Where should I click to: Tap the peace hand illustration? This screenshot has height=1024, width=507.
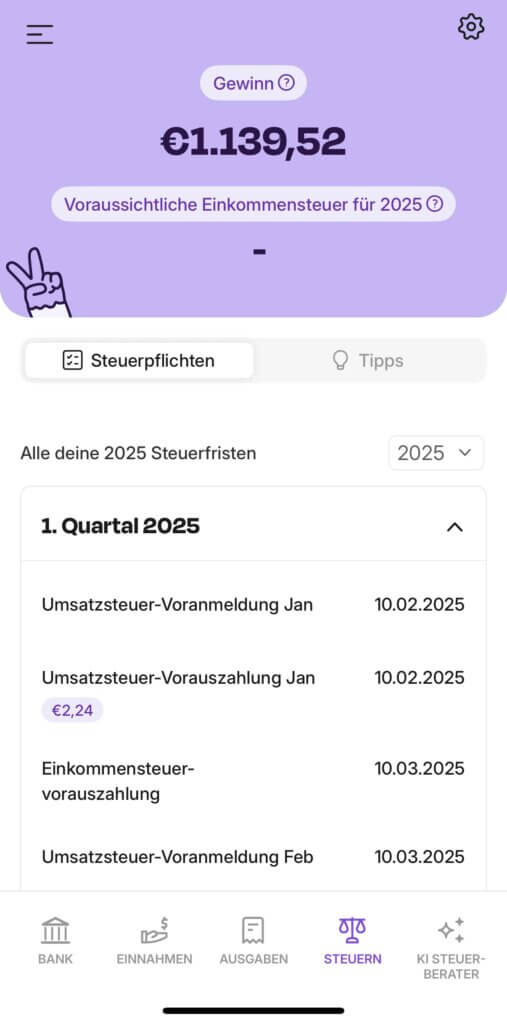click(38, 282)
